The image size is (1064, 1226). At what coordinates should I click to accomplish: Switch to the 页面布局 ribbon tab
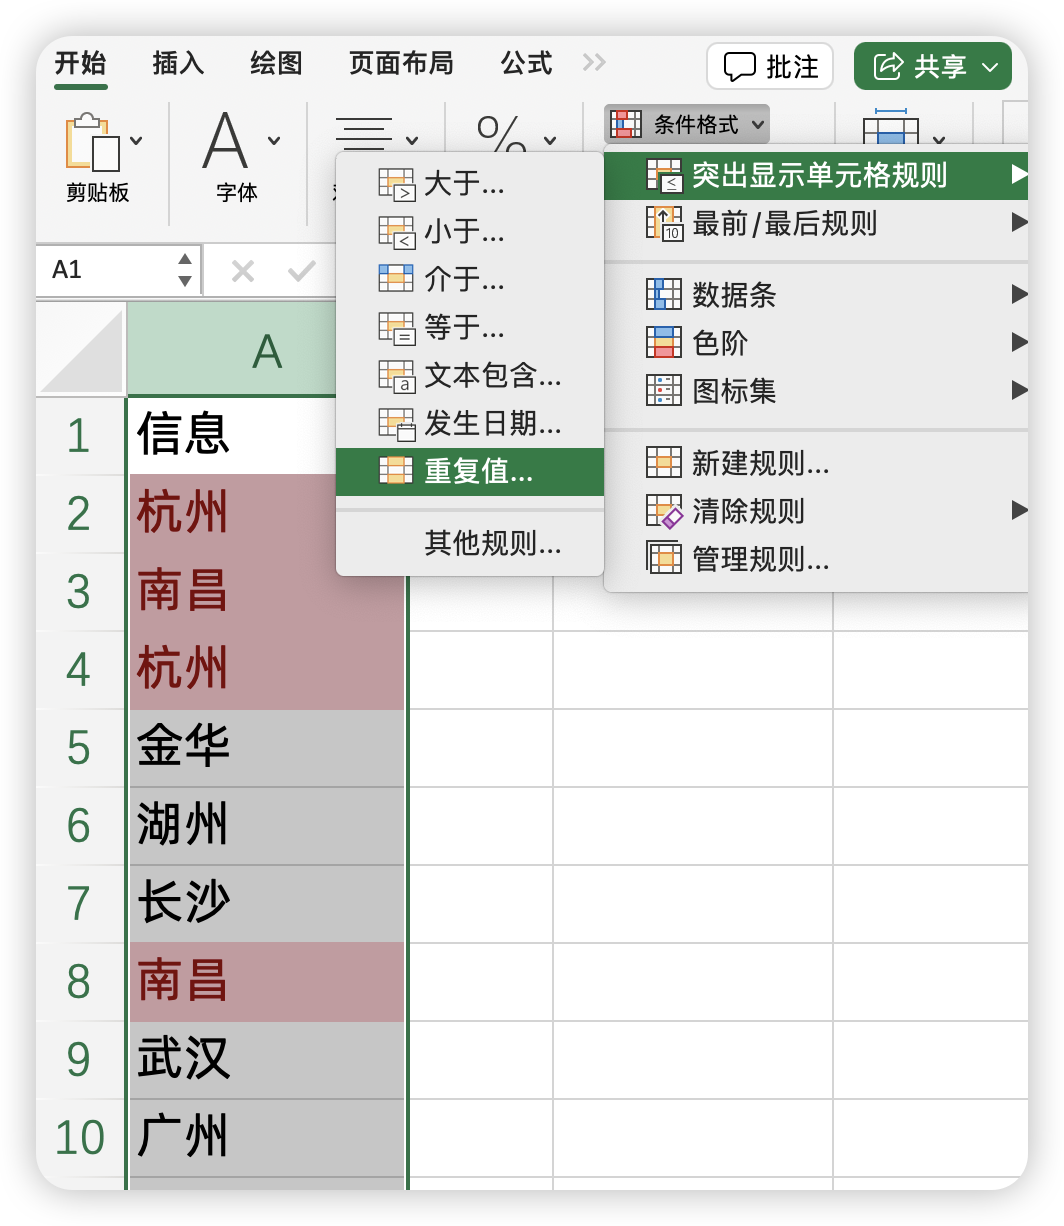click(401, 63)
